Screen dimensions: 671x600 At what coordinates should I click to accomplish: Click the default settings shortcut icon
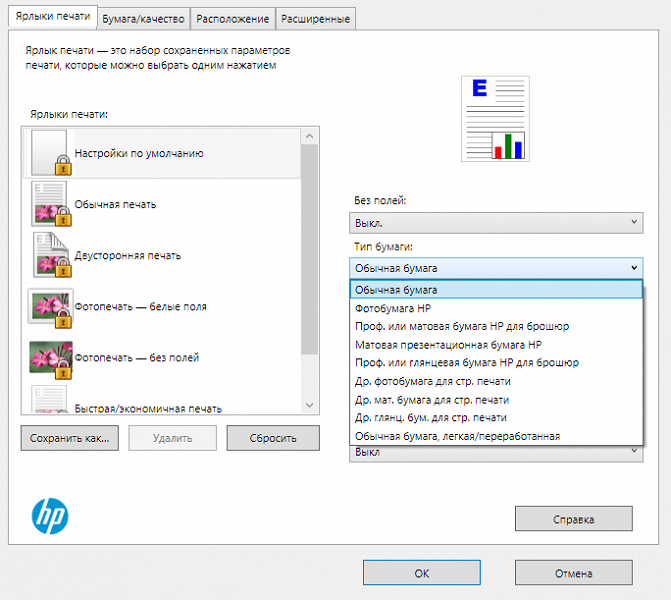point(50,153)
